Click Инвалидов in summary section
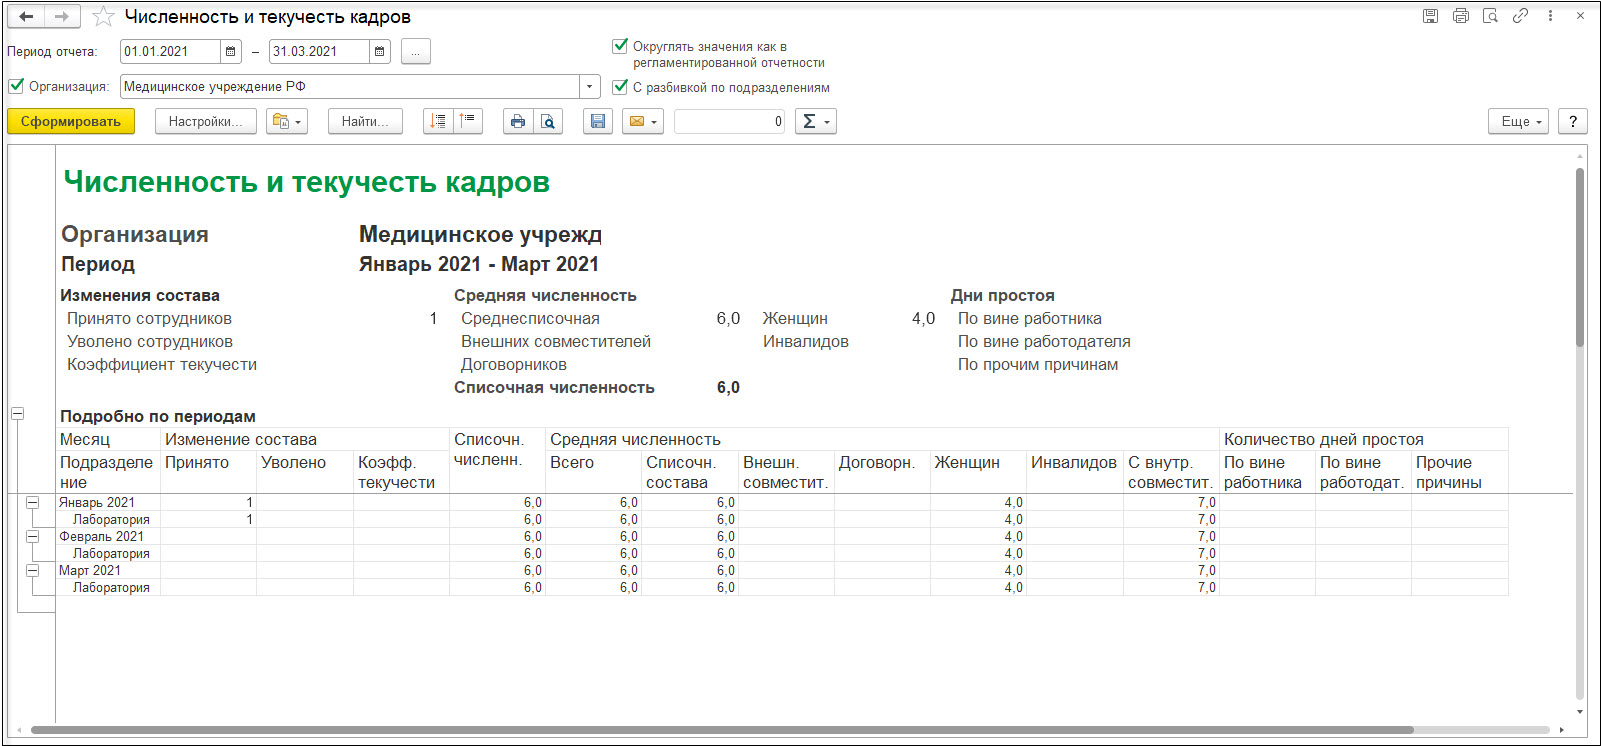This screenshot has width=1601, height=746. (x=806, y=341)
